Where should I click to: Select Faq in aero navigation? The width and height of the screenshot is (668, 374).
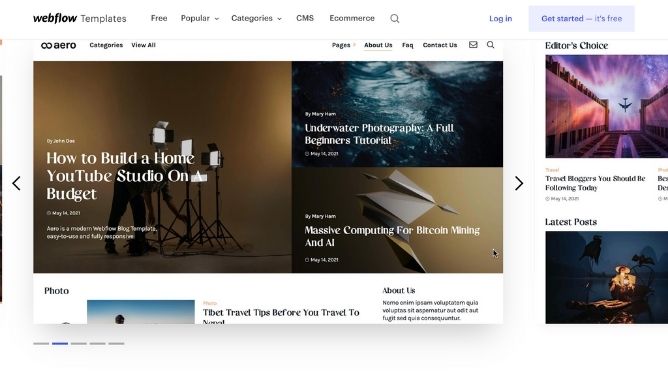click(408, 45)
